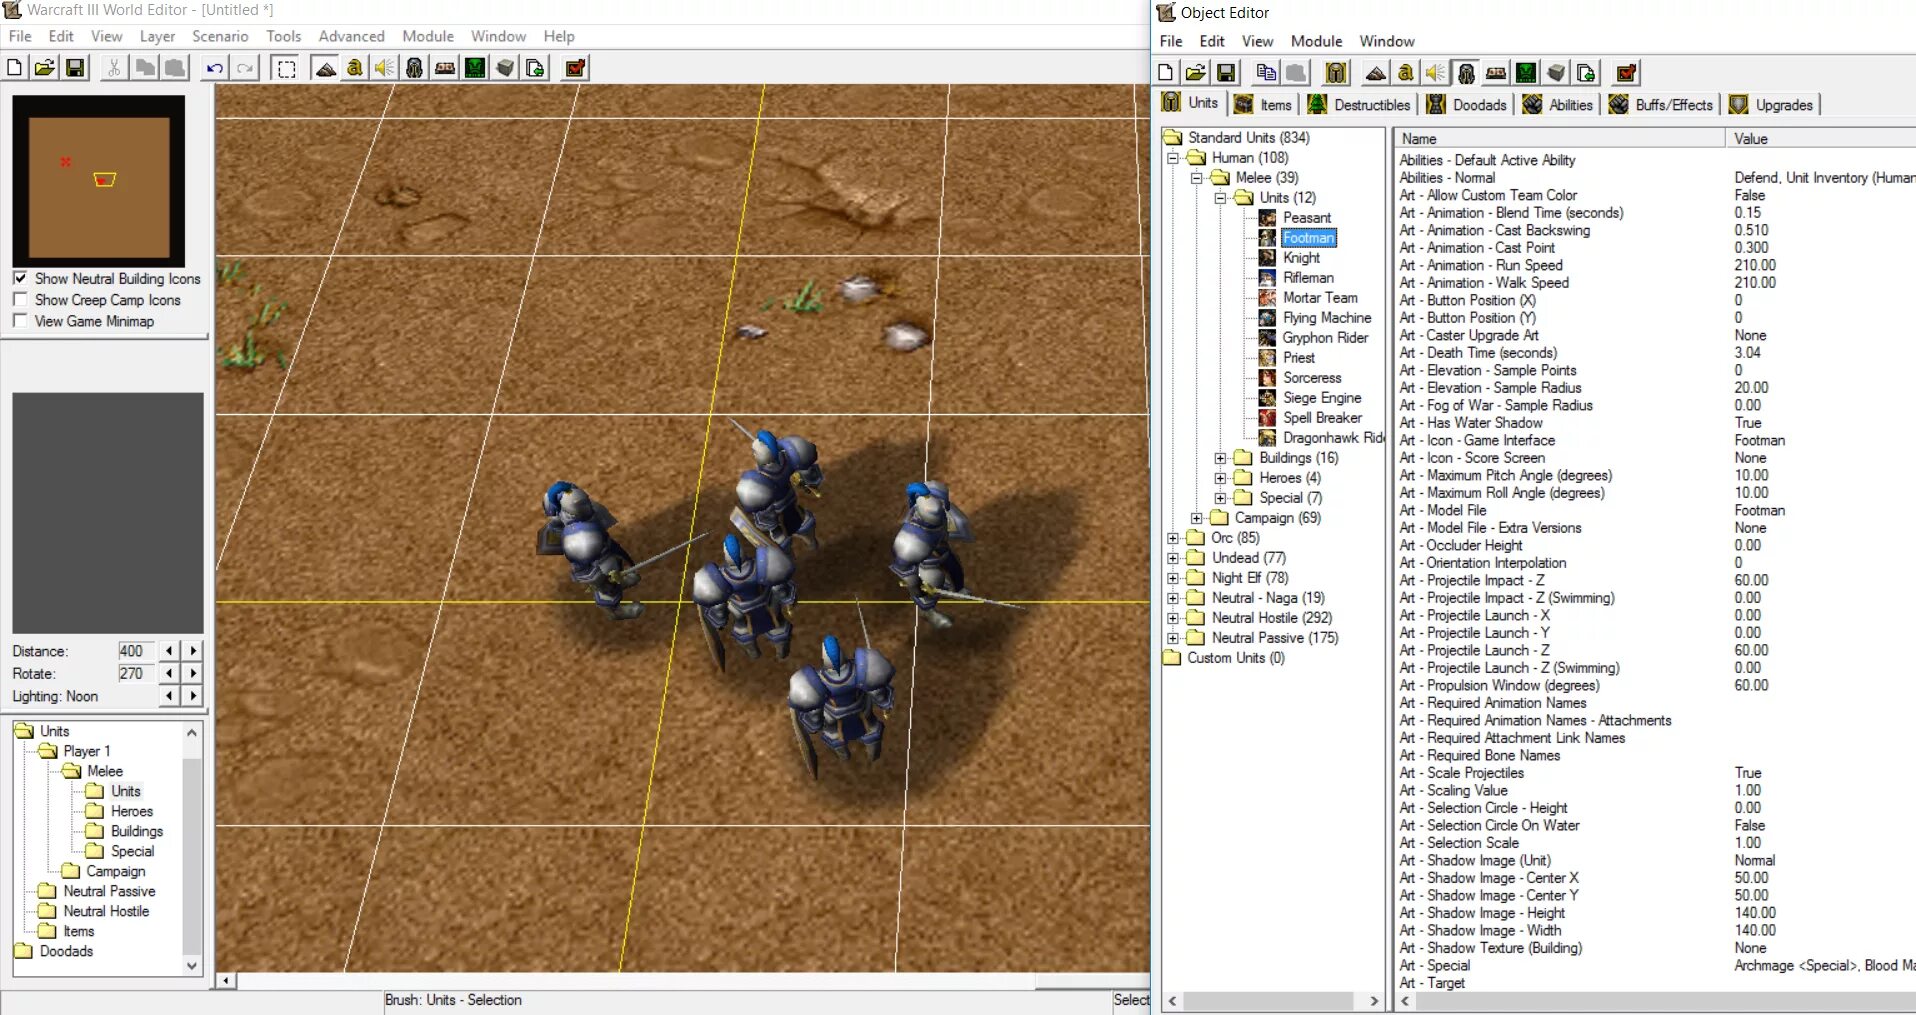Switch to the Abilities tab
Screen dimensions: 1916x1015
(1557, 104)
